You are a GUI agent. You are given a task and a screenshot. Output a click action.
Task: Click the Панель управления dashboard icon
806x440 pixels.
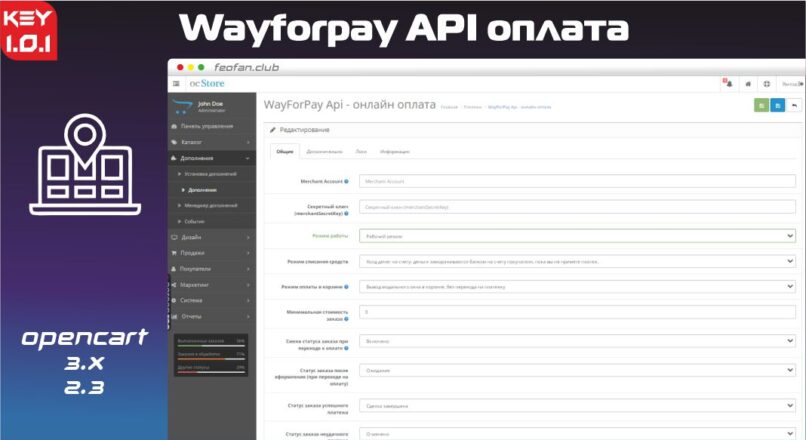[x=174, y=126]
